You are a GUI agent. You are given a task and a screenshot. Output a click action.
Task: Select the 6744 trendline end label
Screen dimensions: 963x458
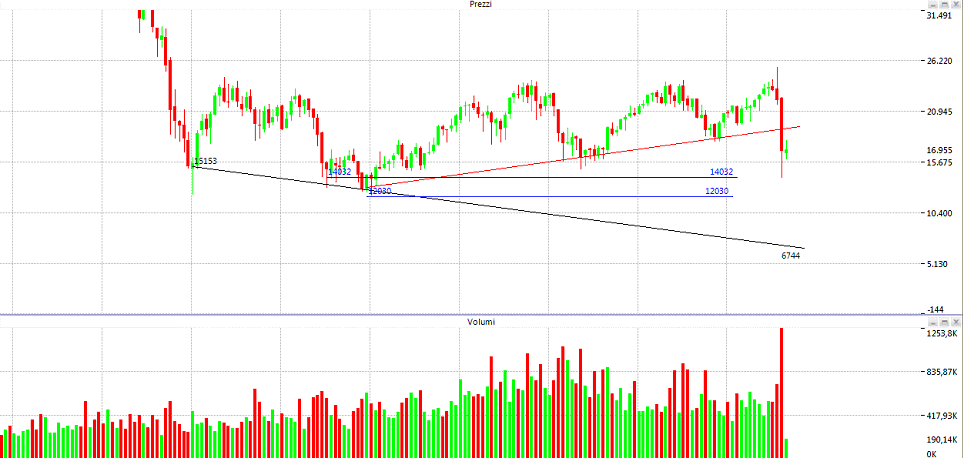[790, 255]
